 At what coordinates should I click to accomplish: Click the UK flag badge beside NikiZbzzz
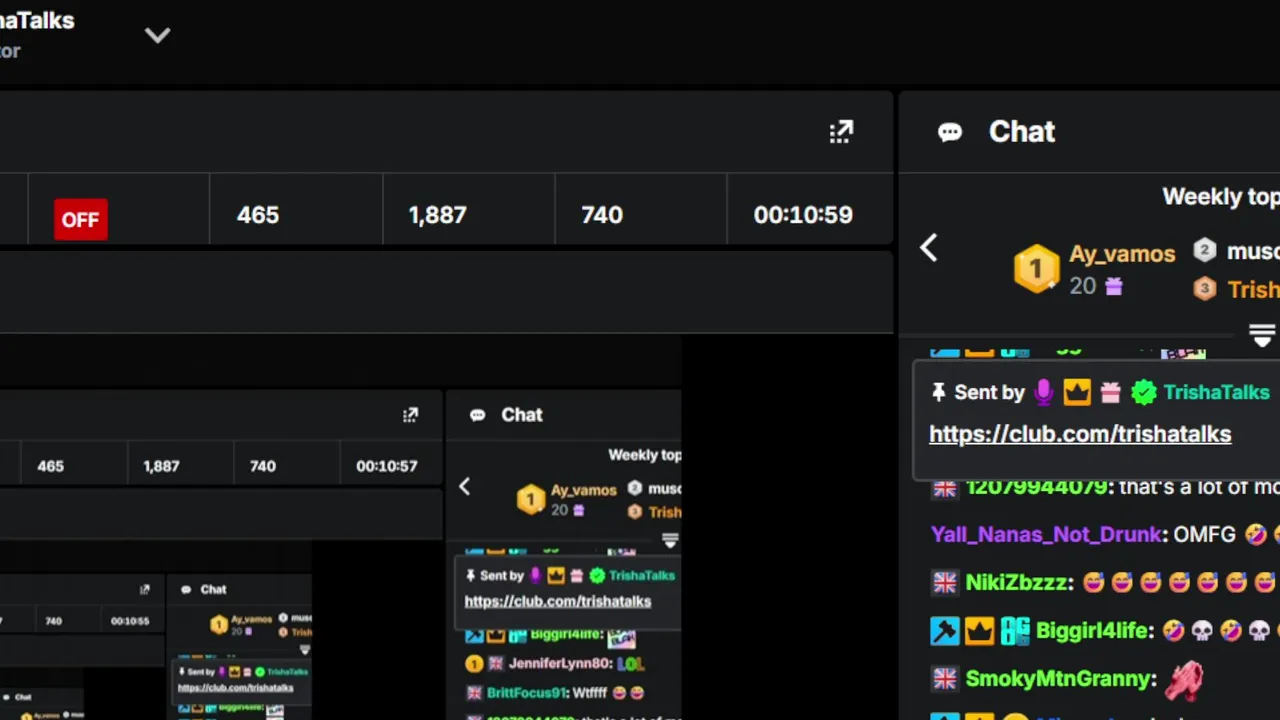click(945, 583)
